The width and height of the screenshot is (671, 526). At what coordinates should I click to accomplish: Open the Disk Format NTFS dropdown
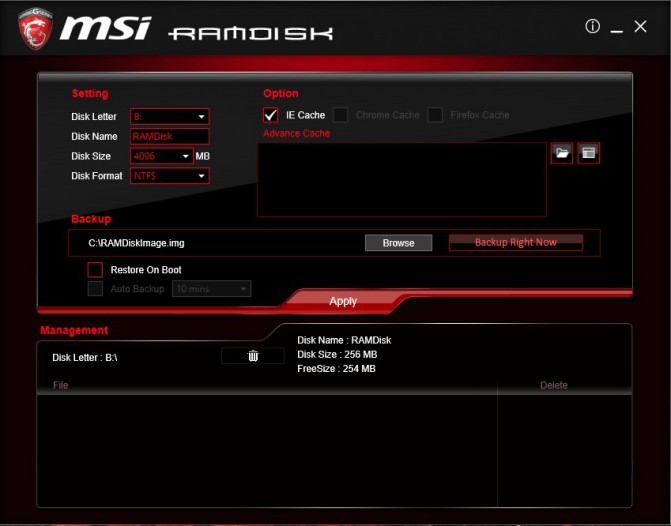click(169, 176)
